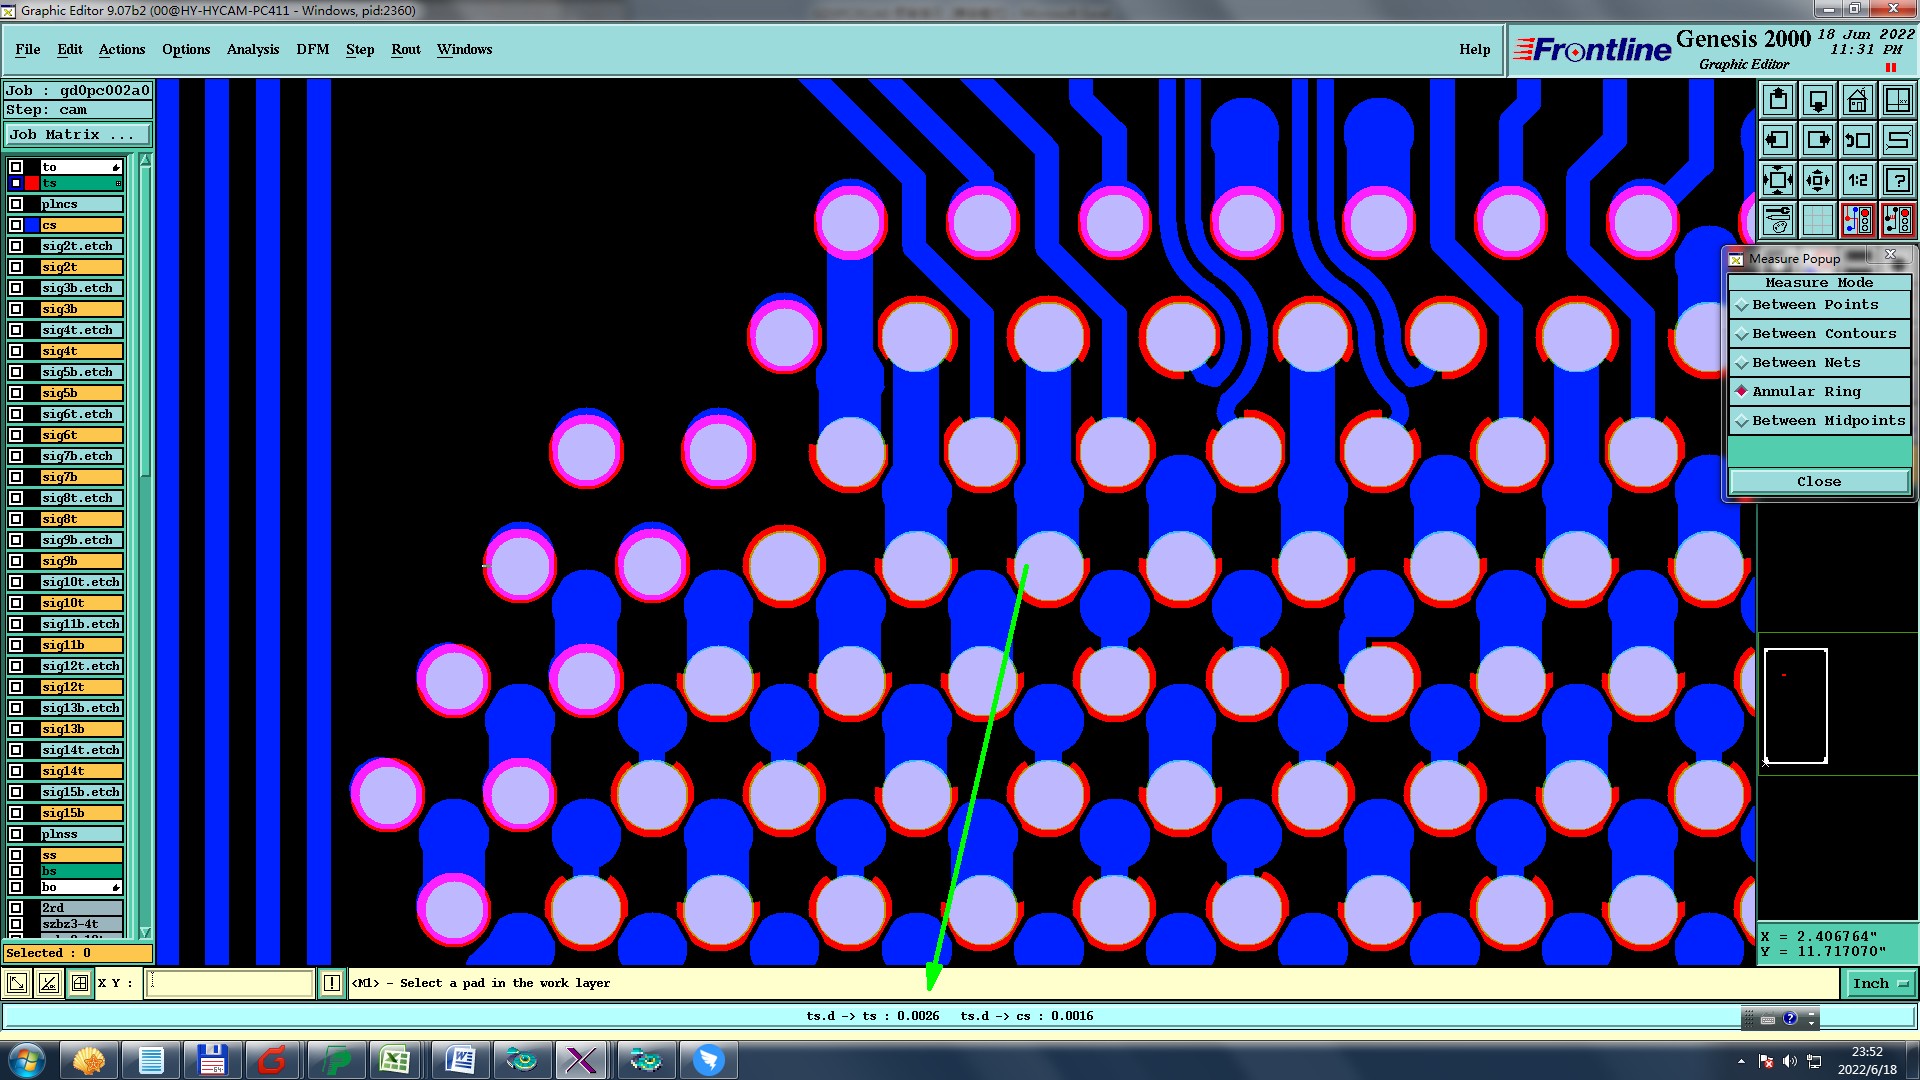
Task: Click the crosshair grid icon by XY
Action: 80,983
